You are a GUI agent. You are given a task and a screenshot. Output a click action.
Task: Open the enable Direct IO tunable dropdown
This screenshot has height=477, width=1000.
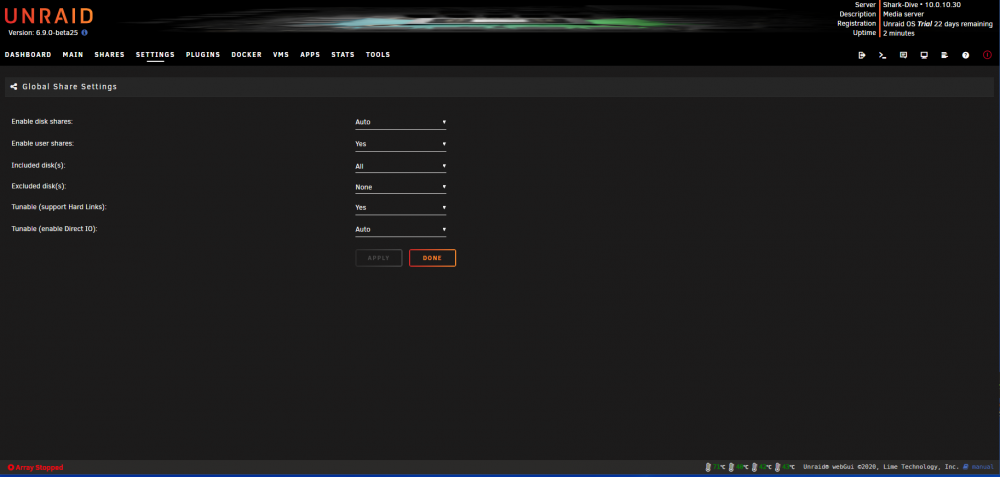tap(401, 229)
